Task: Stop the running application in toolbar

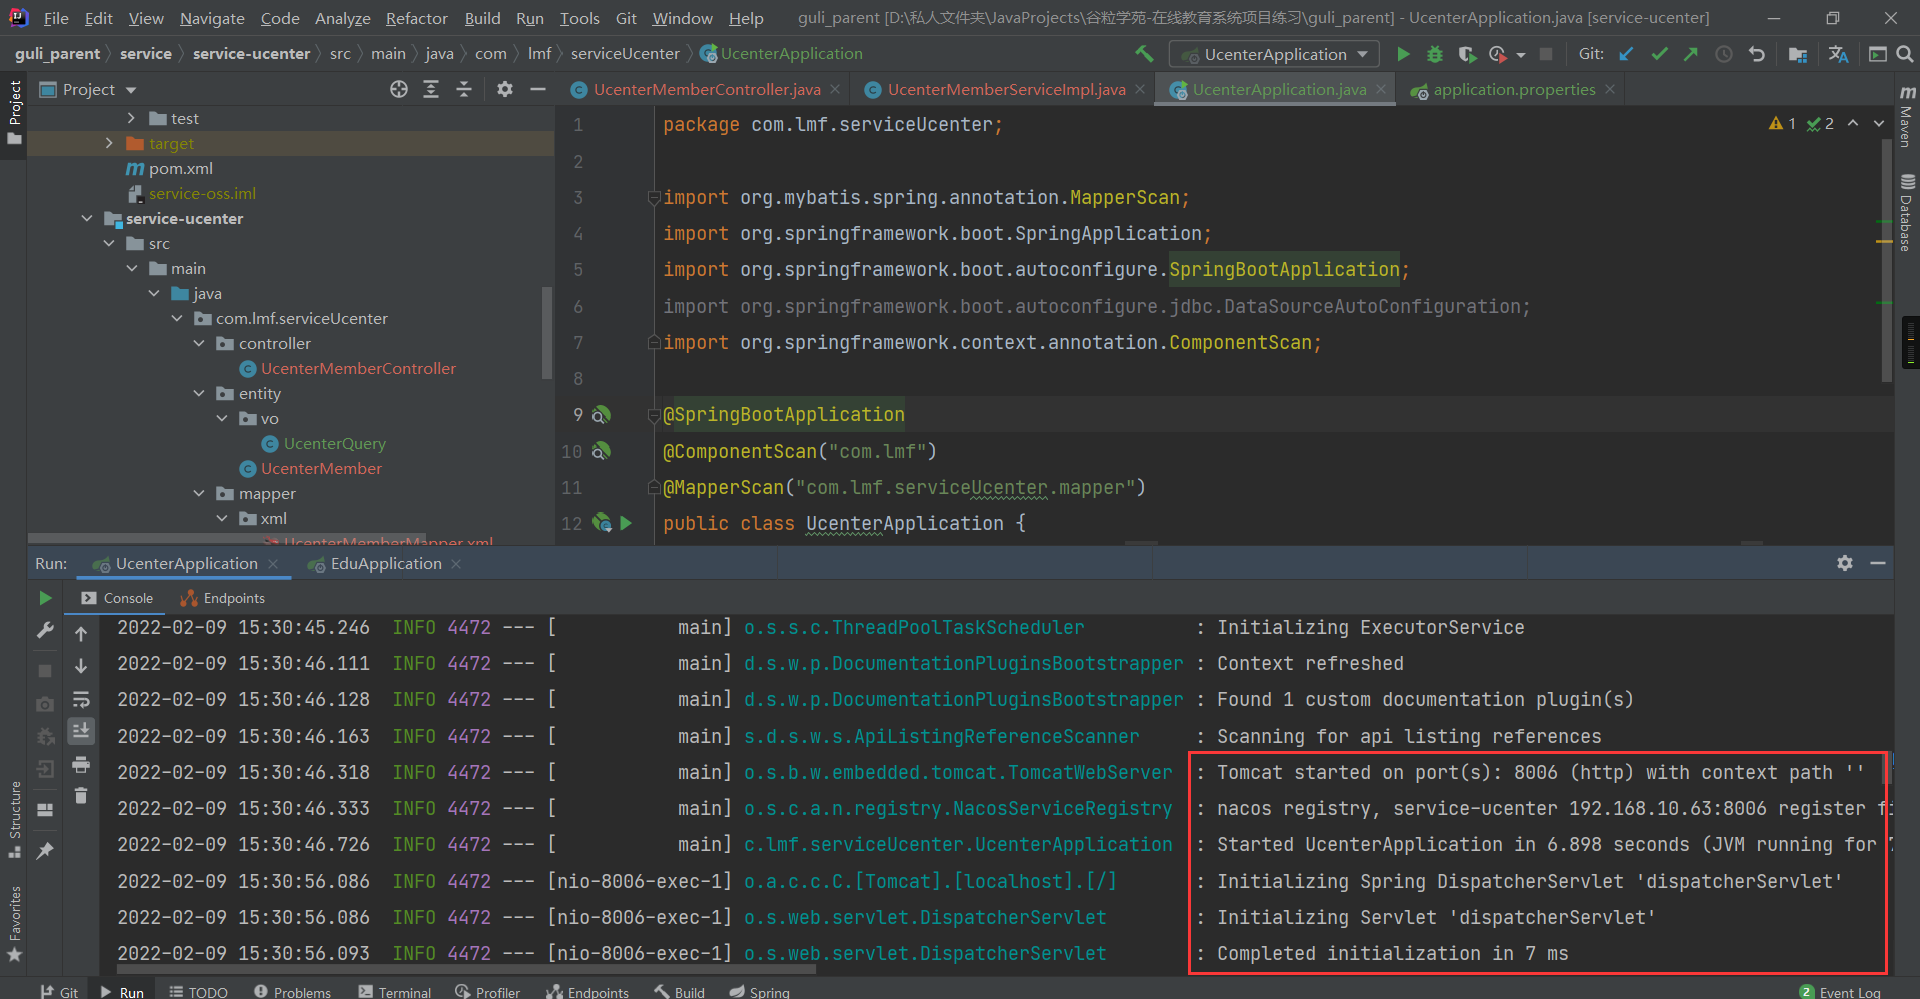Action: (x=1546, y=54)
